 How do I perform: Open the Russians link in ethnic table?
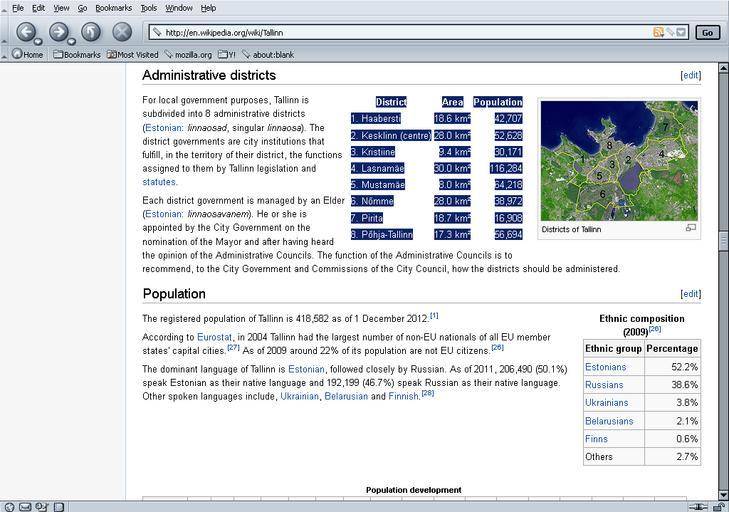[604, 385]
